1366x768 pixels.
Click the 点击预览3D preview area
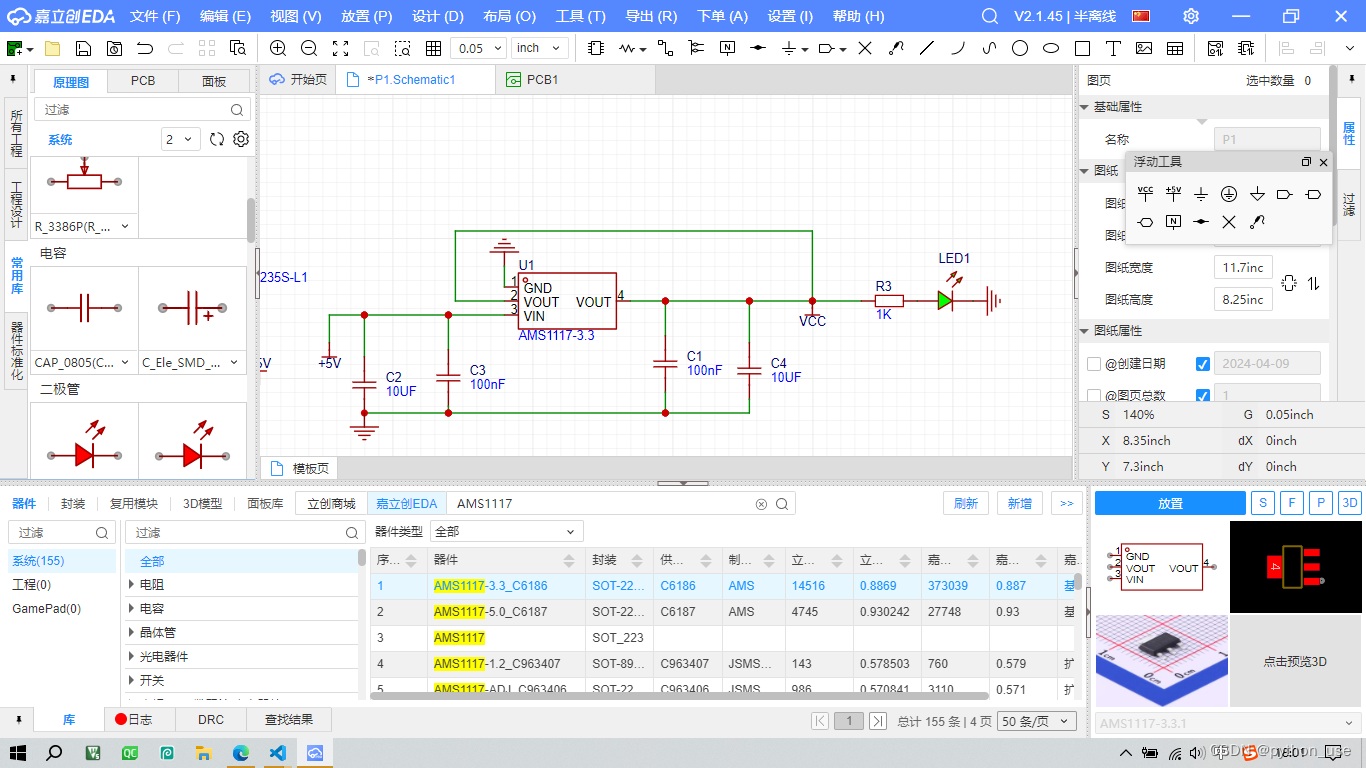click(x=1295, y=662)
